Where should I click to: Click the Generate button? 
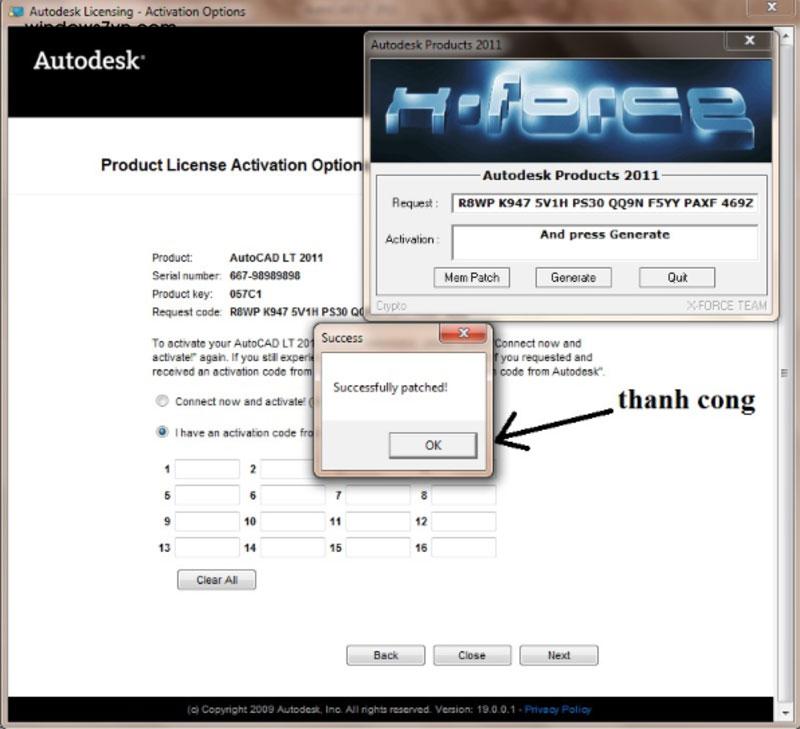pyautogui.click(x=573, y=277)
